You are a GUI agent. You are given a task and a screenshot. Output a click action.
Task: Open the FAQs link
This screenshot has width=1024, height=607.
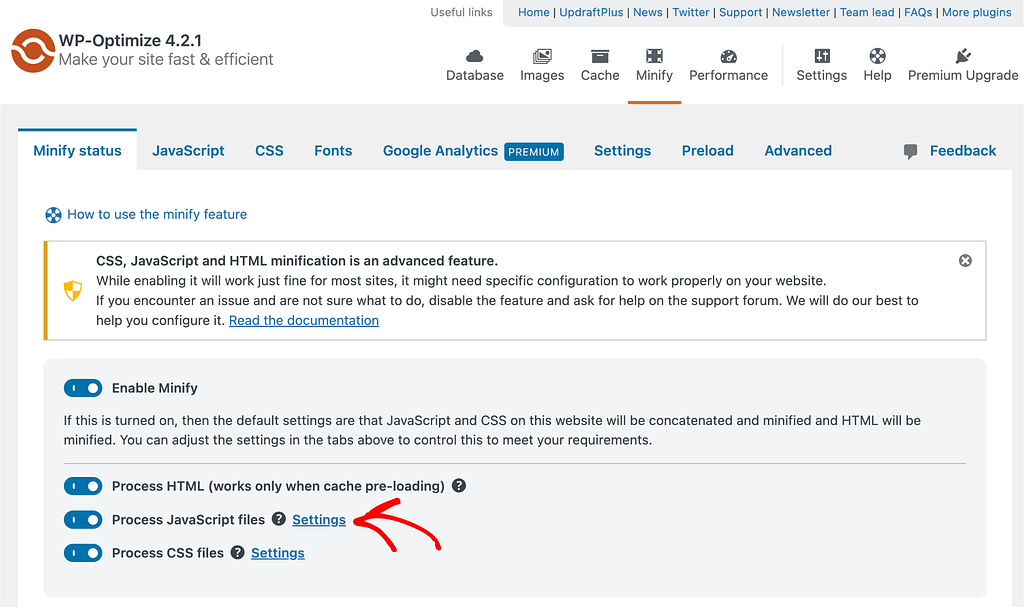(x=918, y=12)
